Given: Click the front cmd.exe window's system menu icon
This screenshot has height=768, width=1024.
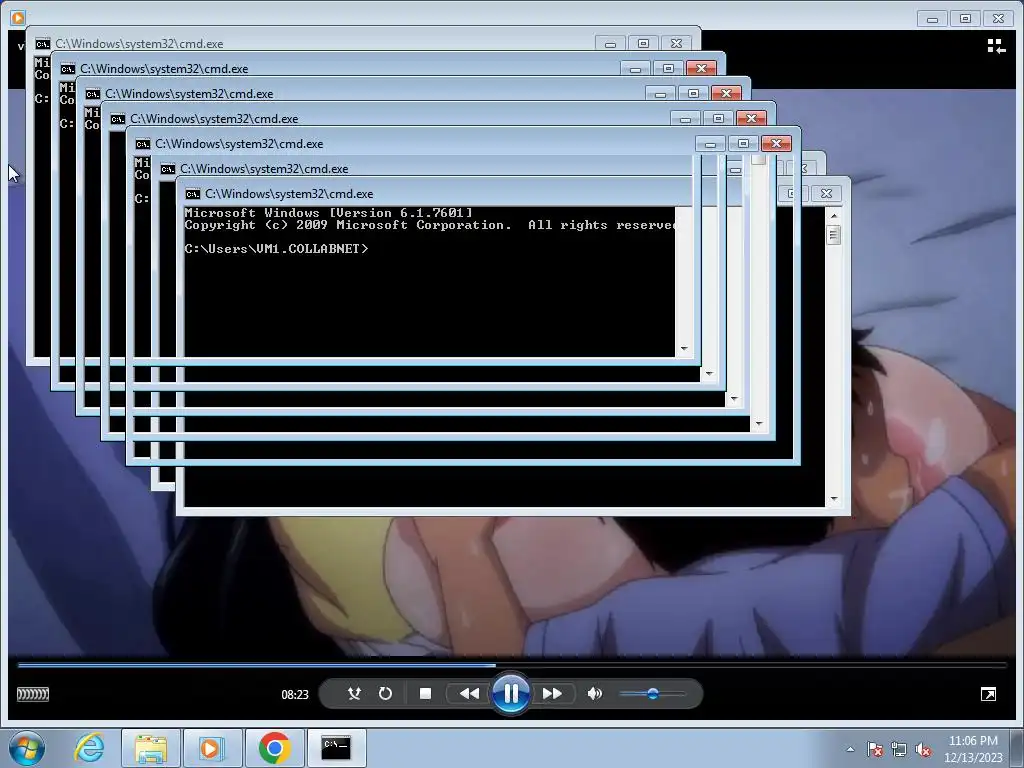Looking at the screenshot, I should [193, 194].
